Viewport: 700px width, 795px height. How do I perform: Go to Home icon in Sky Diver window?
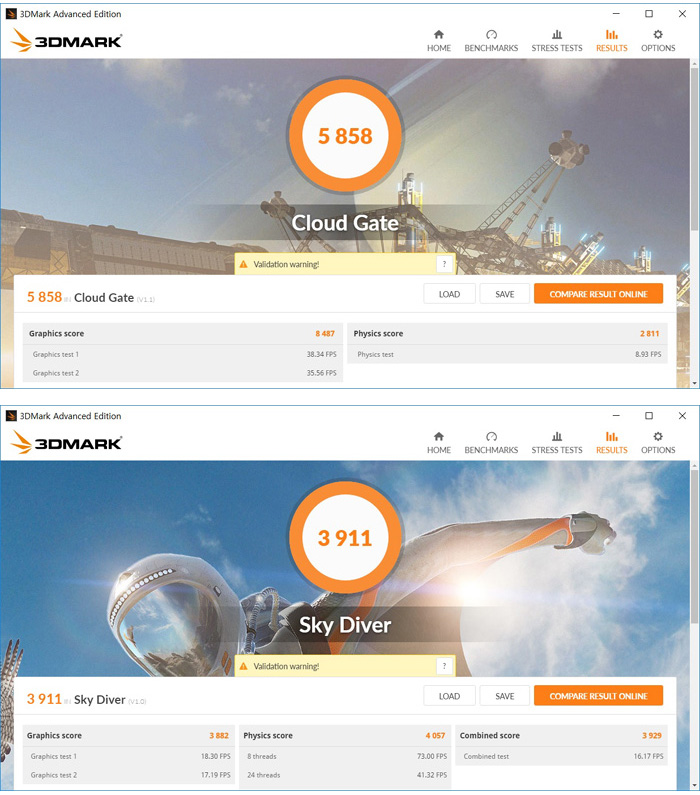pyautogui.click(x=438, y=437)
